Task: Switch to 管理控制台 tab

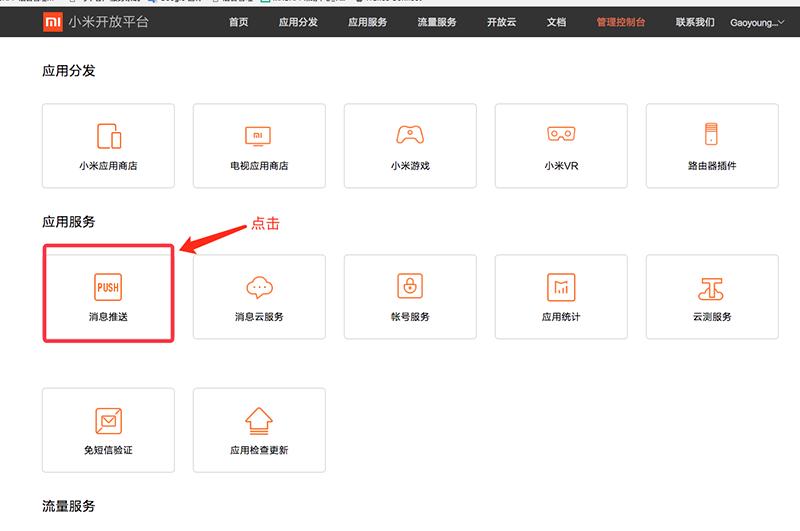Action: (620, 22)
